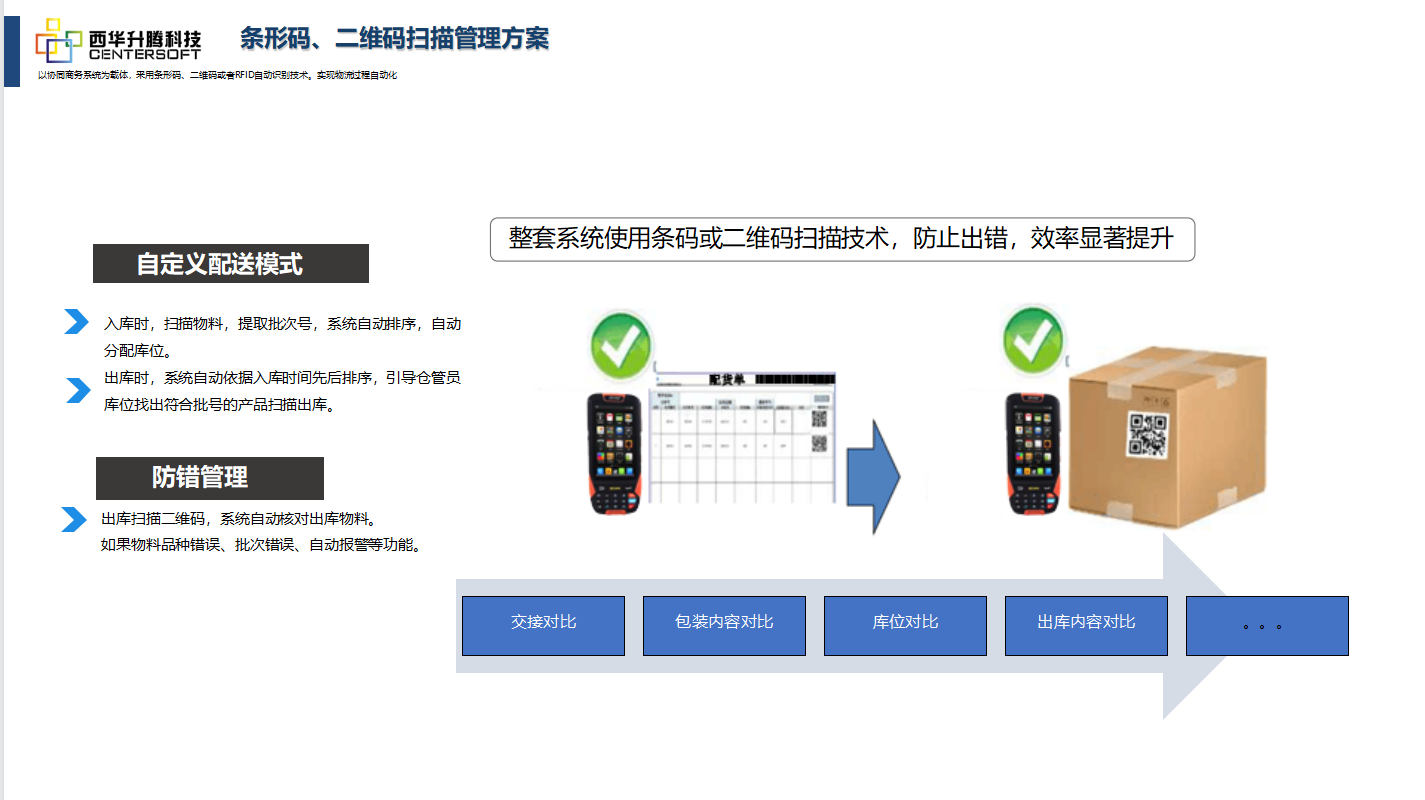1425x800 pixels.
Task: Select the blue chevron beside 入库时 text
Action: (x=76, y=322)
